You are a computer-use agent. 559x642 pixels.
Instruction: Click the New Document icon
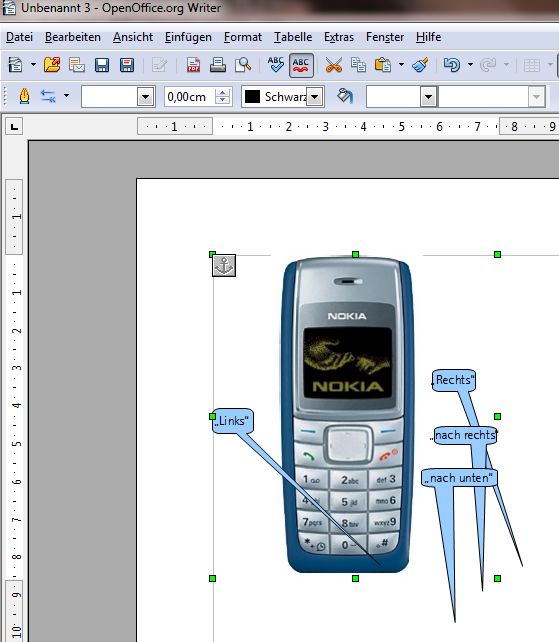[16, 65]
